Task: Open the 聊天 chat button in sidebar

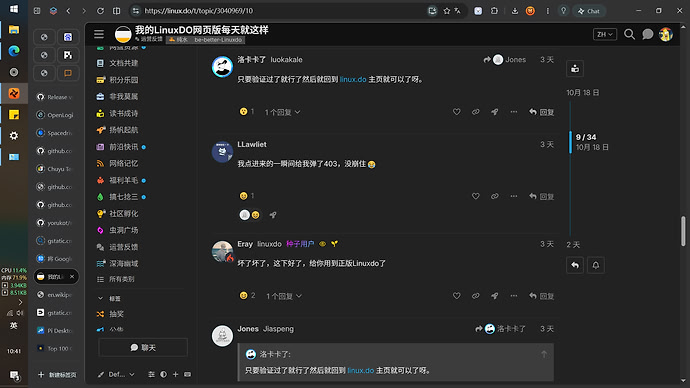Action: (143, 348)
